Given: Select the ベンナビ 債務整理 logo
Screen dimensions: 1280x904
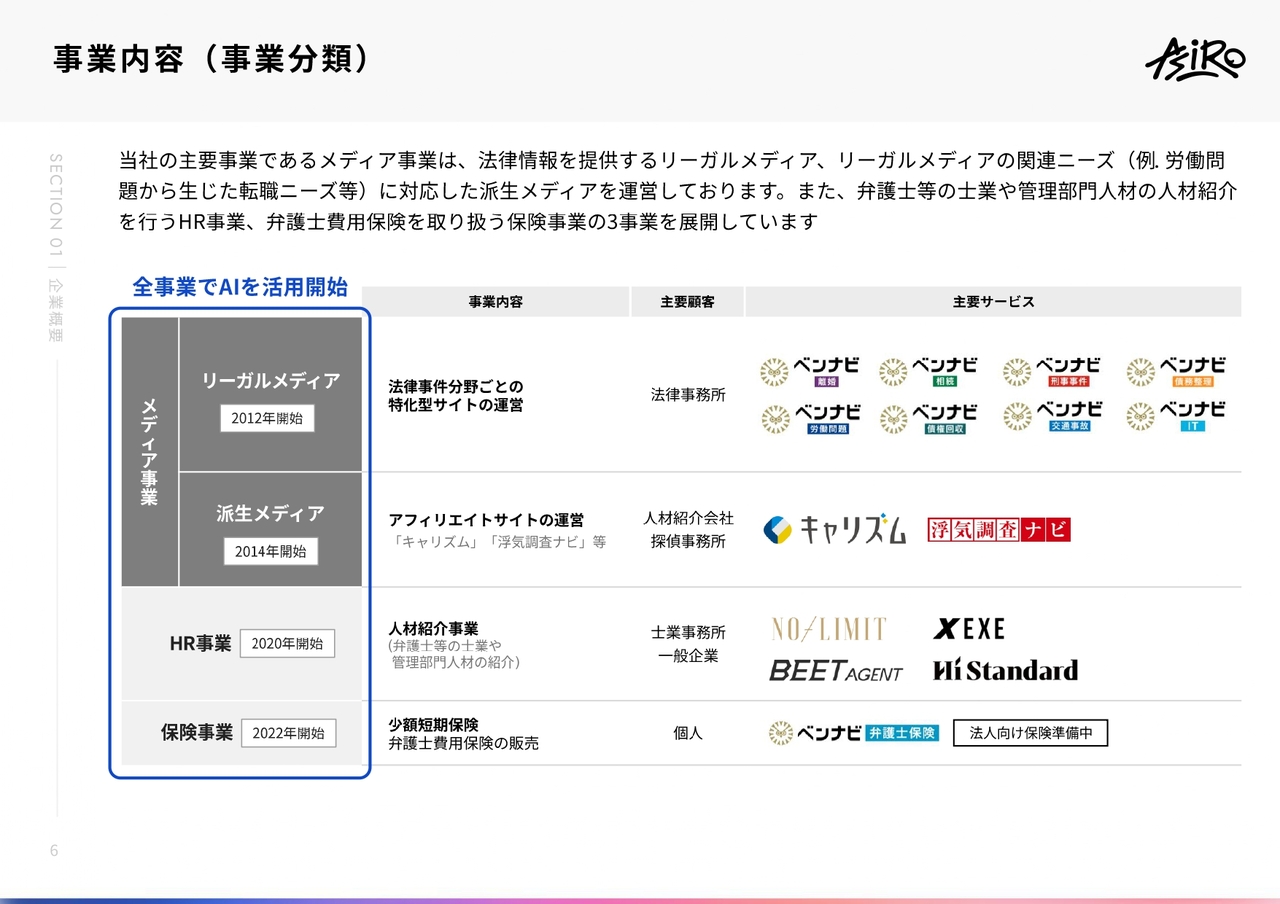Looking at the screenshot, I should pyautogui.click(x=1176, y=371).
